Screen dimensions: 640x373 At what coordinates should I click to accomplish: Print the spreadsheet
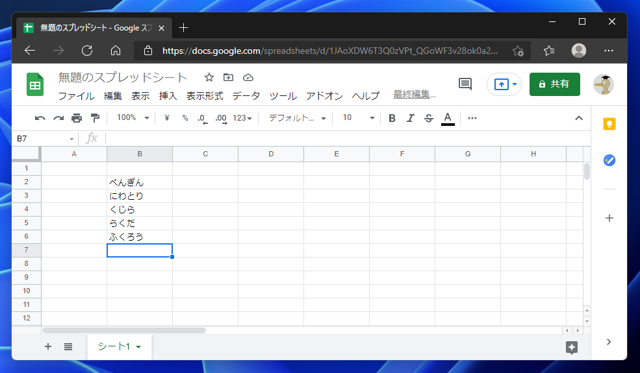click(x=77, y=118)
